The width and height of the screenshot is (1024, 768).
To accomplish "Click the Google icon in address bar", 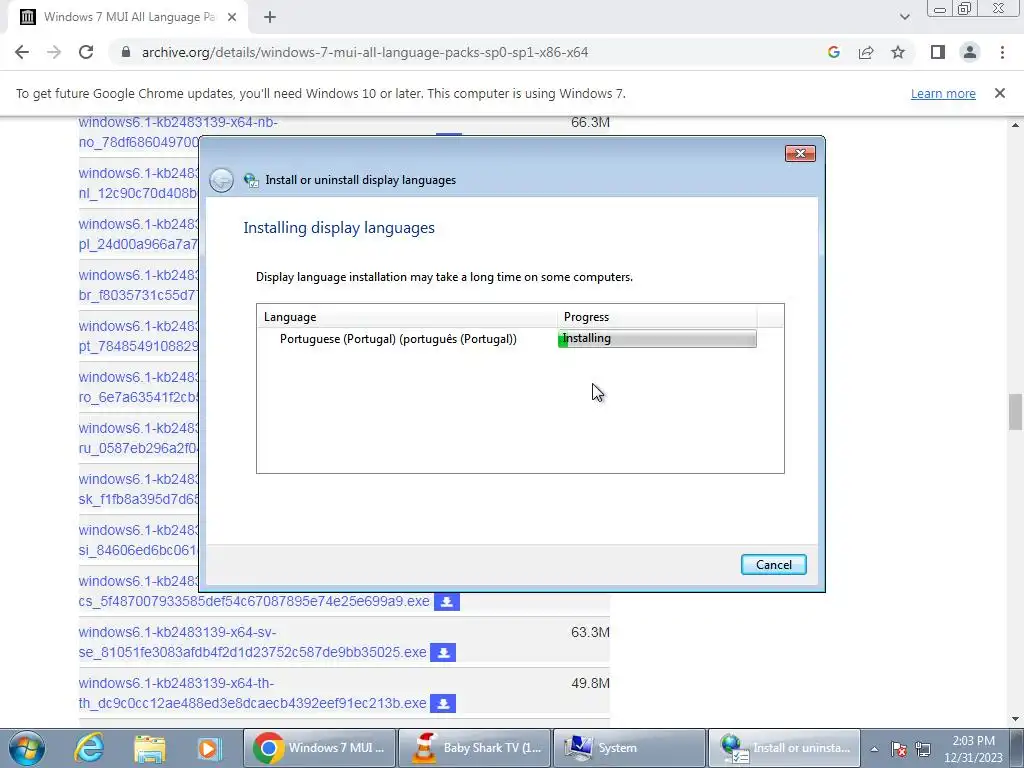I will coord(833,52).
